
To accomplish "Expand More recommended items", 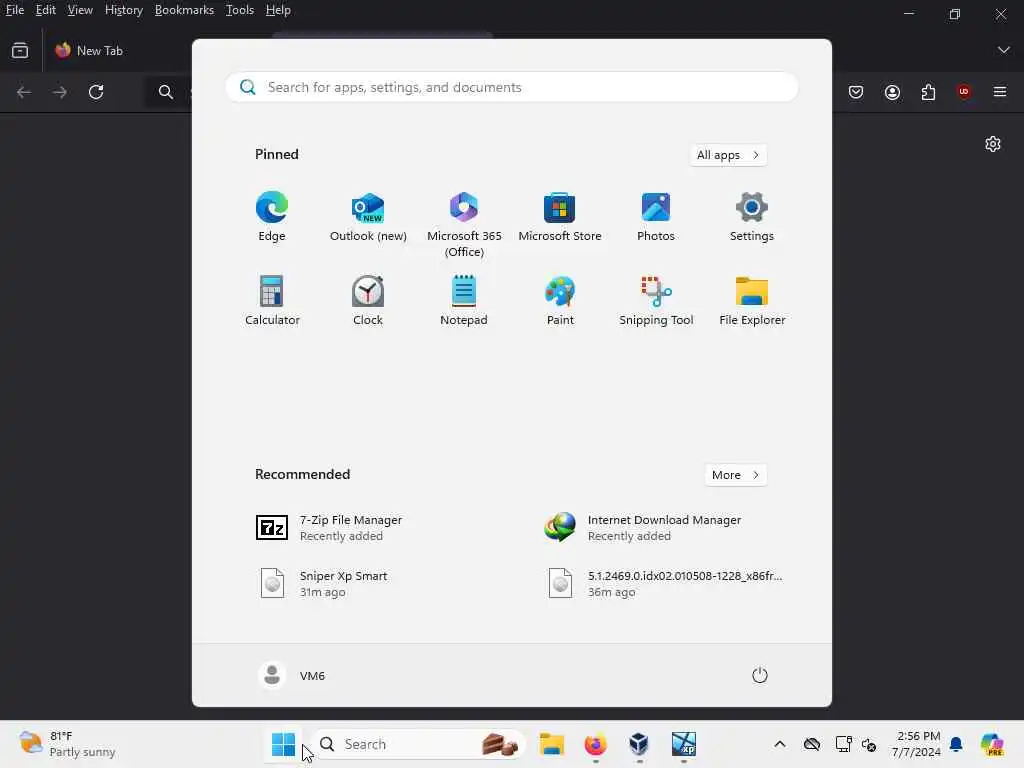I will (735, 475).
